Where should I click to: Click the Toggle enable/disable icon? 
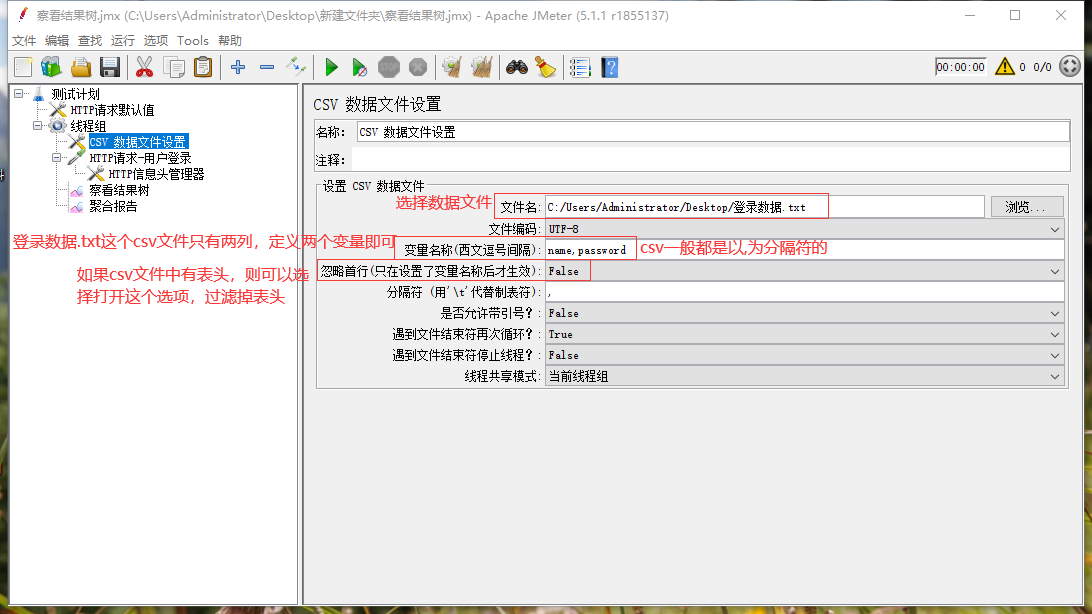pos(296,68)
